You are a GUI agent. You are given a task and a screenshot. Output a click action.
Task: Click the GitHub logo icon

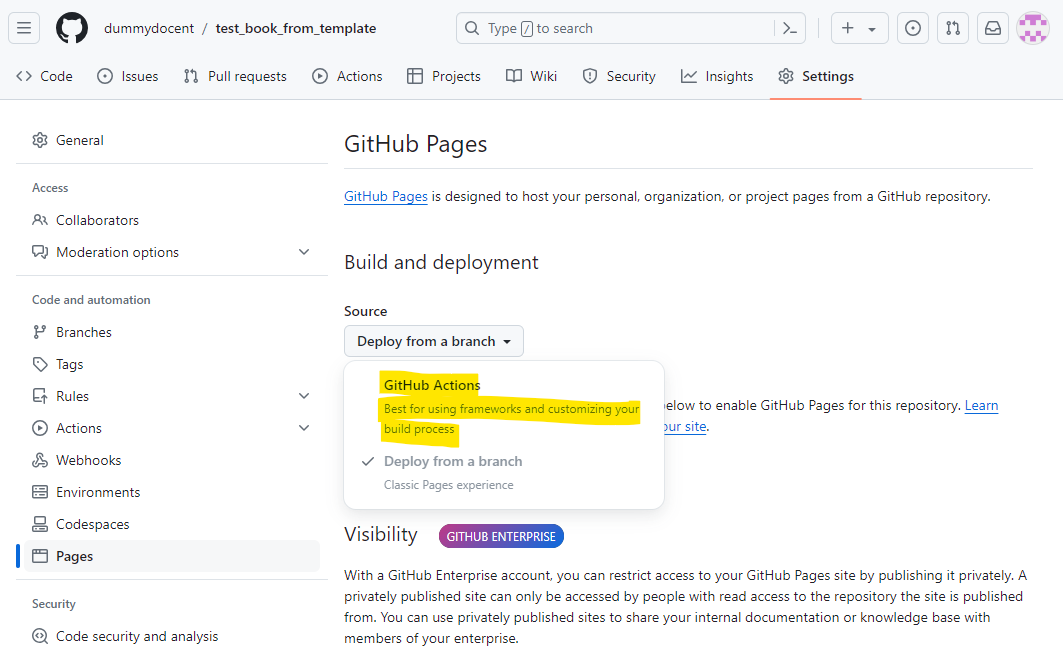click(x=72, y=28)
